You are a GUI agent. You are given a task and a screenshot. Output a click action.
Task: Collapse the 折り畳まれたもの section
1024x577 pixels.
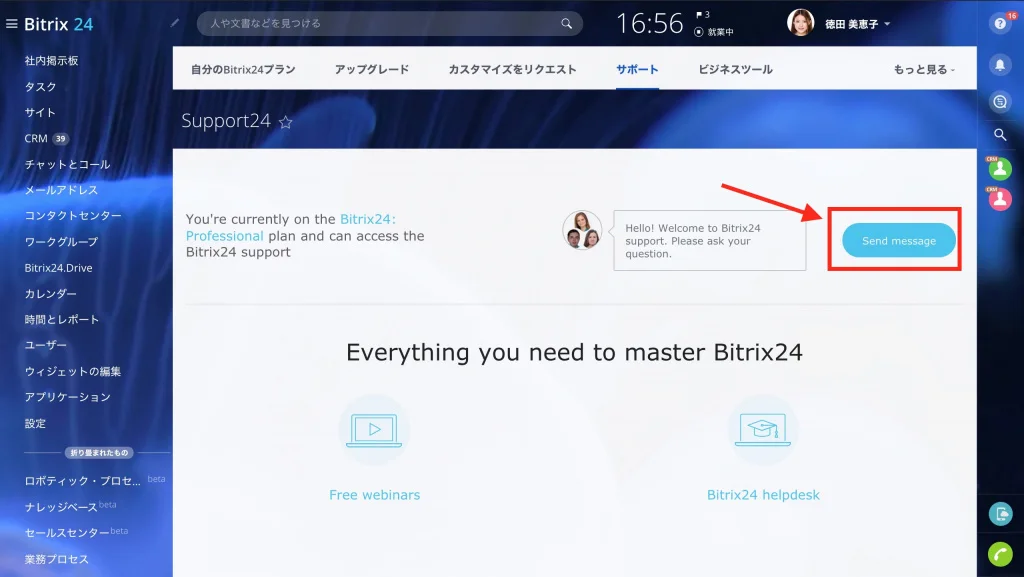point(99,452)
